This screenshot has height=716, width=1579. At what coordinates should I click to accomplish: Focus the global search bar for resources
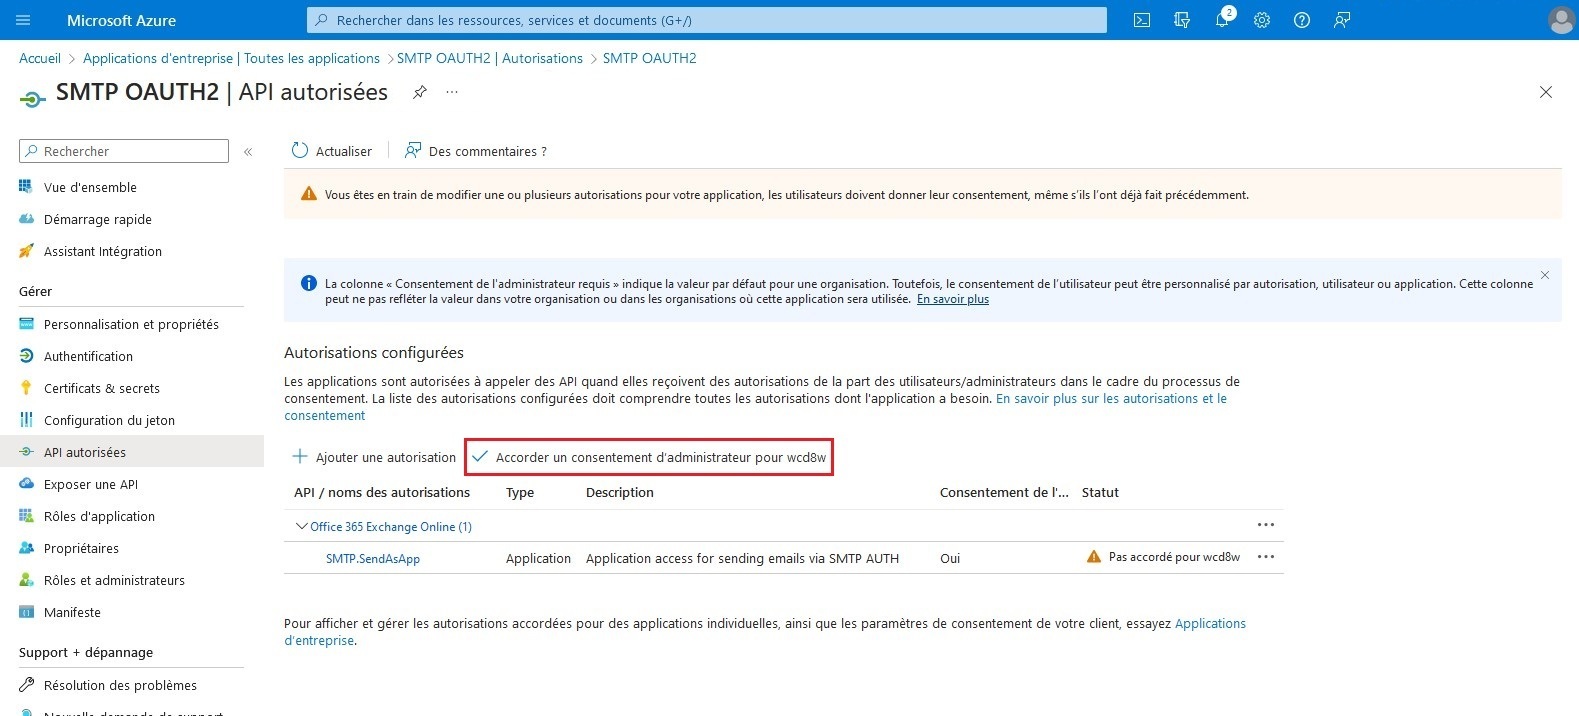pos(707,20)
